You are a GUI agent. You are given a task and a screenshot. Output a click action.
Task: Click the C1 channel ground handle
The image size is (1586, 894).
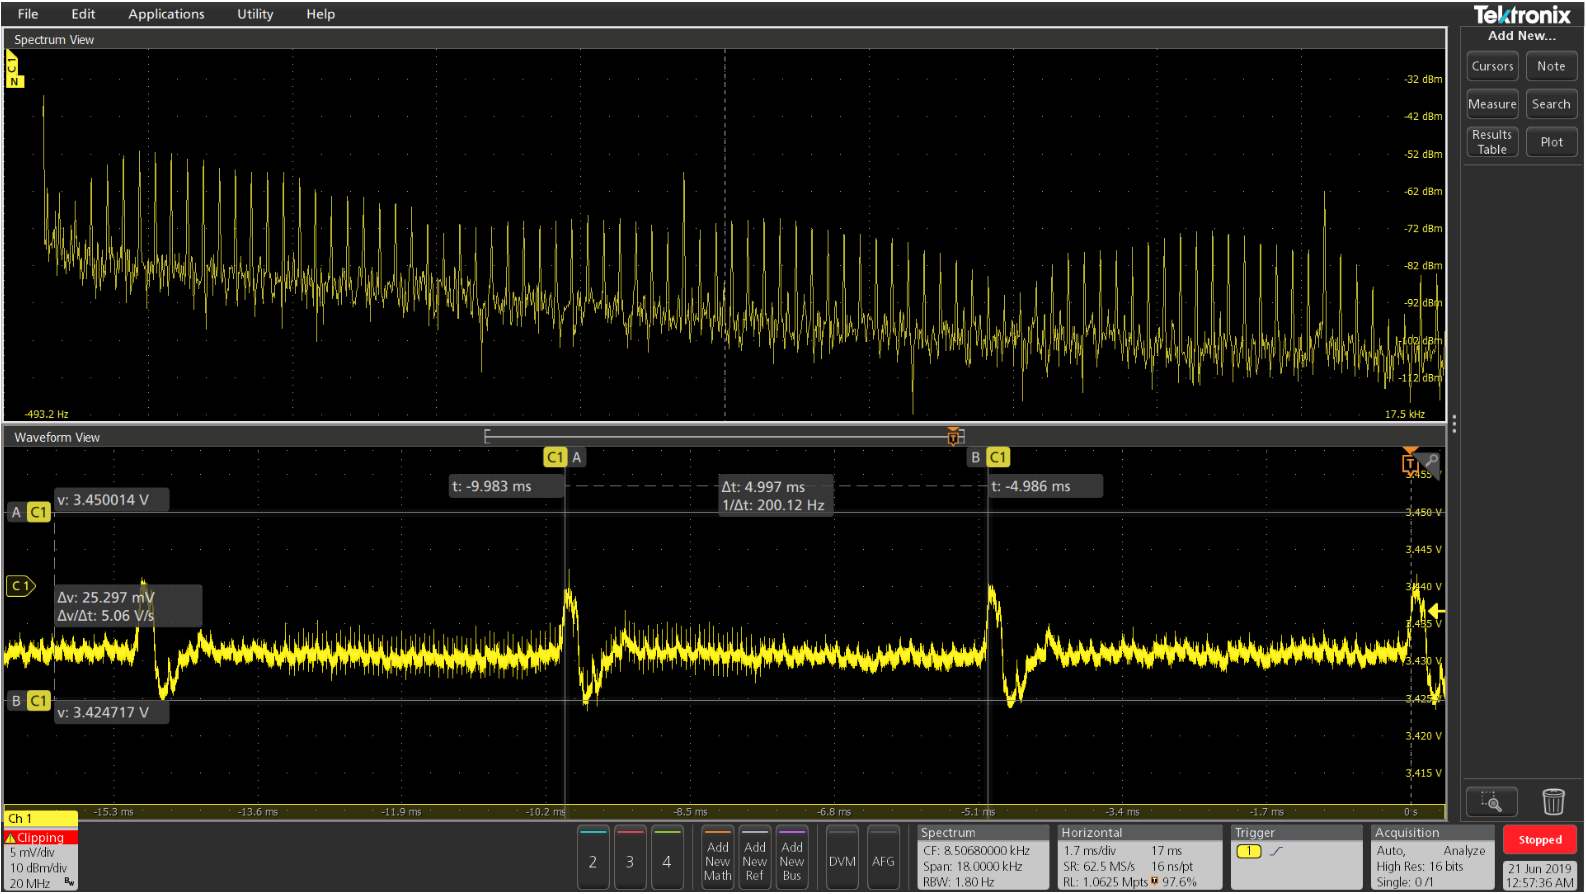(x=20, y=586)
